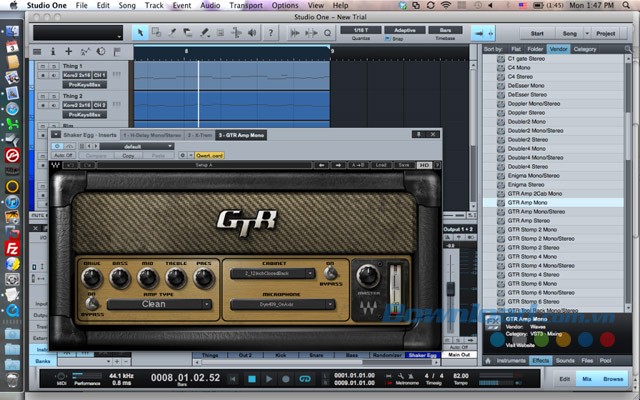Open the Transport menu
Screen dimensions: 640x400
tap(246, 5)
